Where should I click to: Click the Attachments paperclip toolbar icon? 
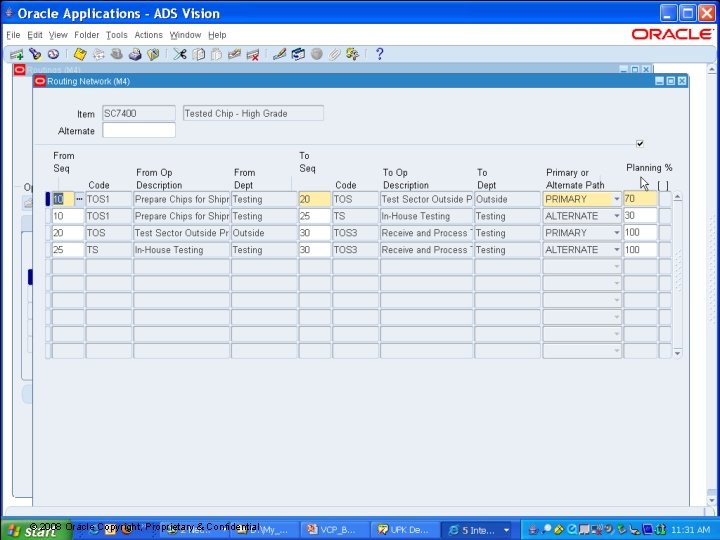(334, 54)
